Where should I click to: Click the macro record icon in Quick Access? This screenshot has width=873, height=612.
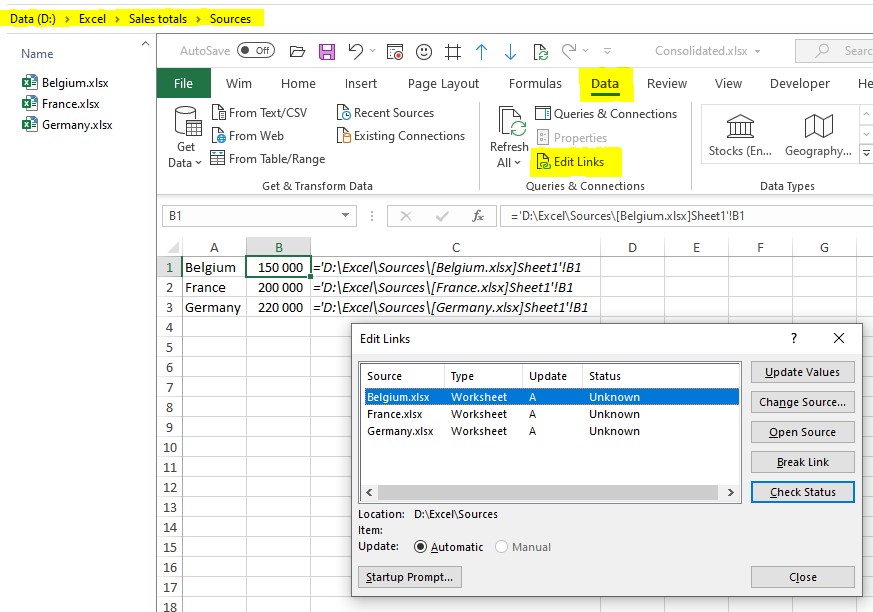pyautogui.click(x=395, y=52)
